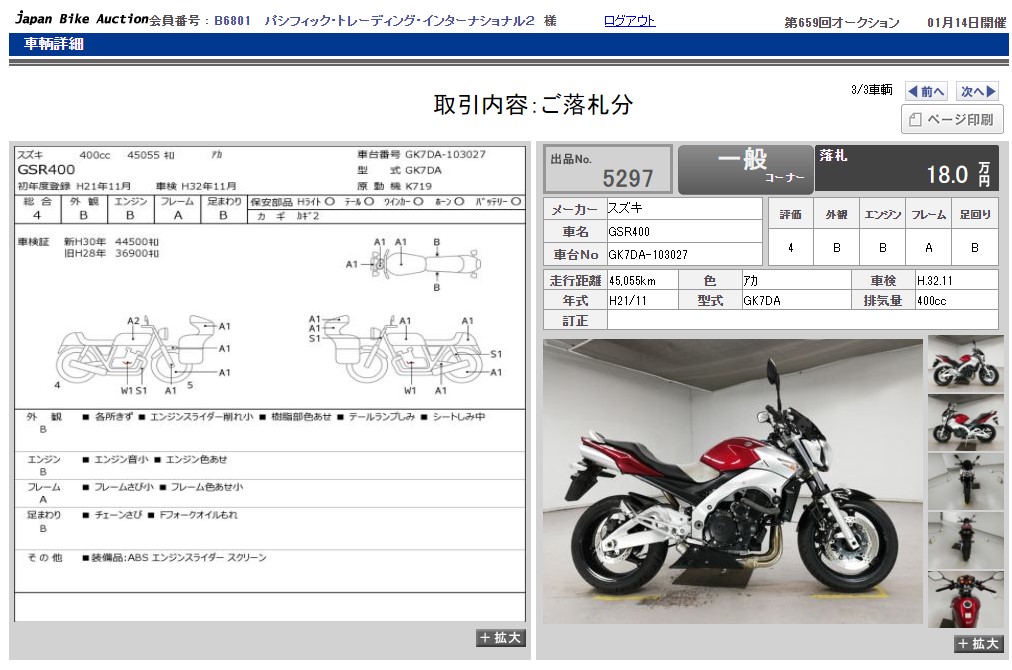Click the 外観 column header in rating table
The width and height of the screenshot is (1012, 670).
point(836,214)
